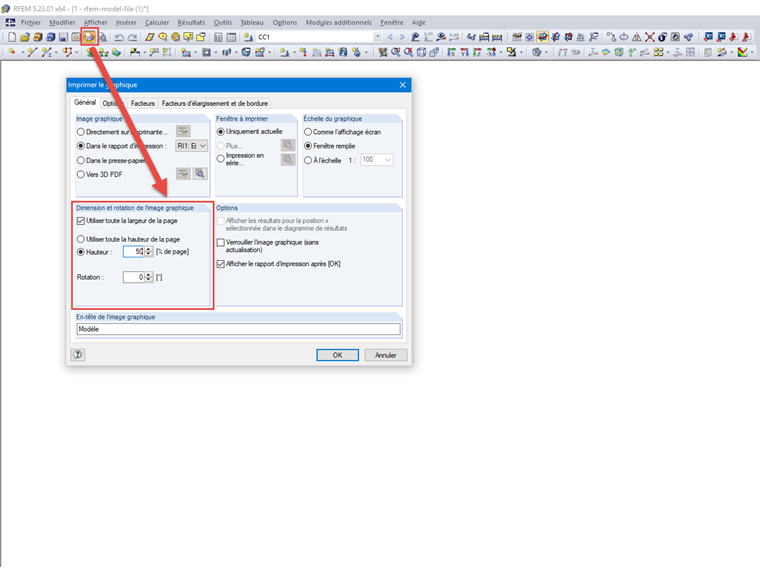760x570 pixels.
Task: Click Rotation angle spinner arrows
Action: (149, 277)
